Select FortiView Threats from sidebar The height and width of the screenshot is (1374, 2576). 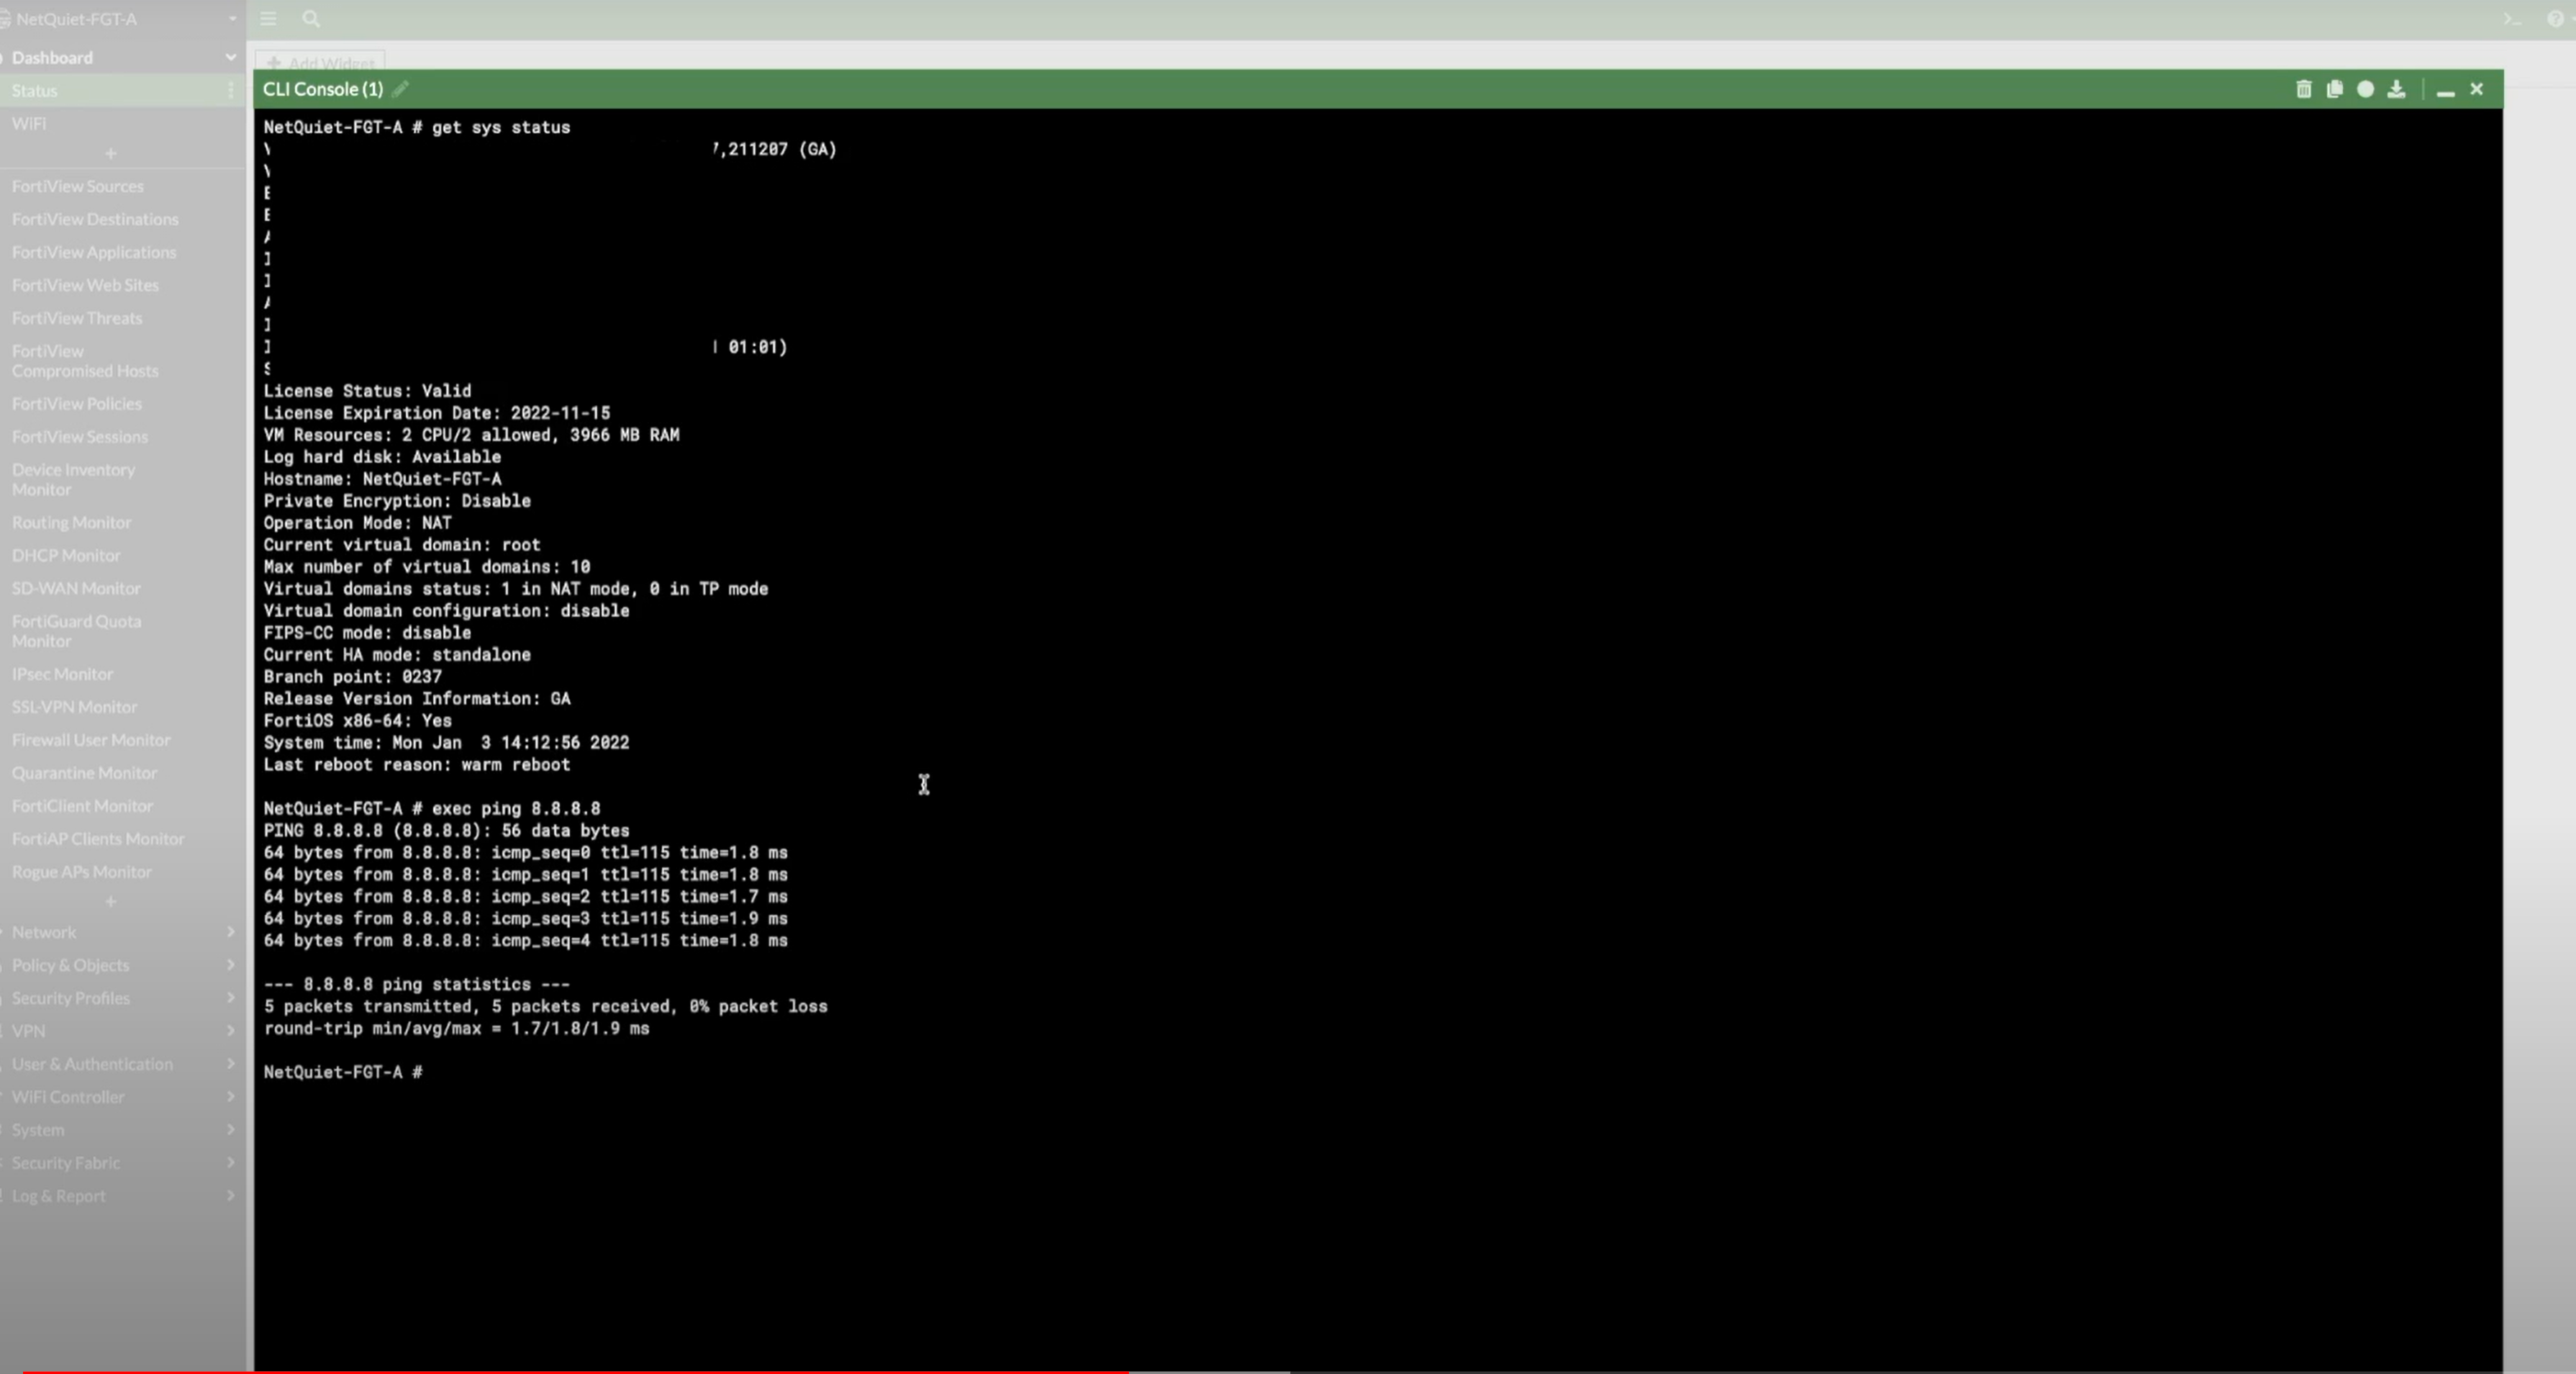(77, 317)
